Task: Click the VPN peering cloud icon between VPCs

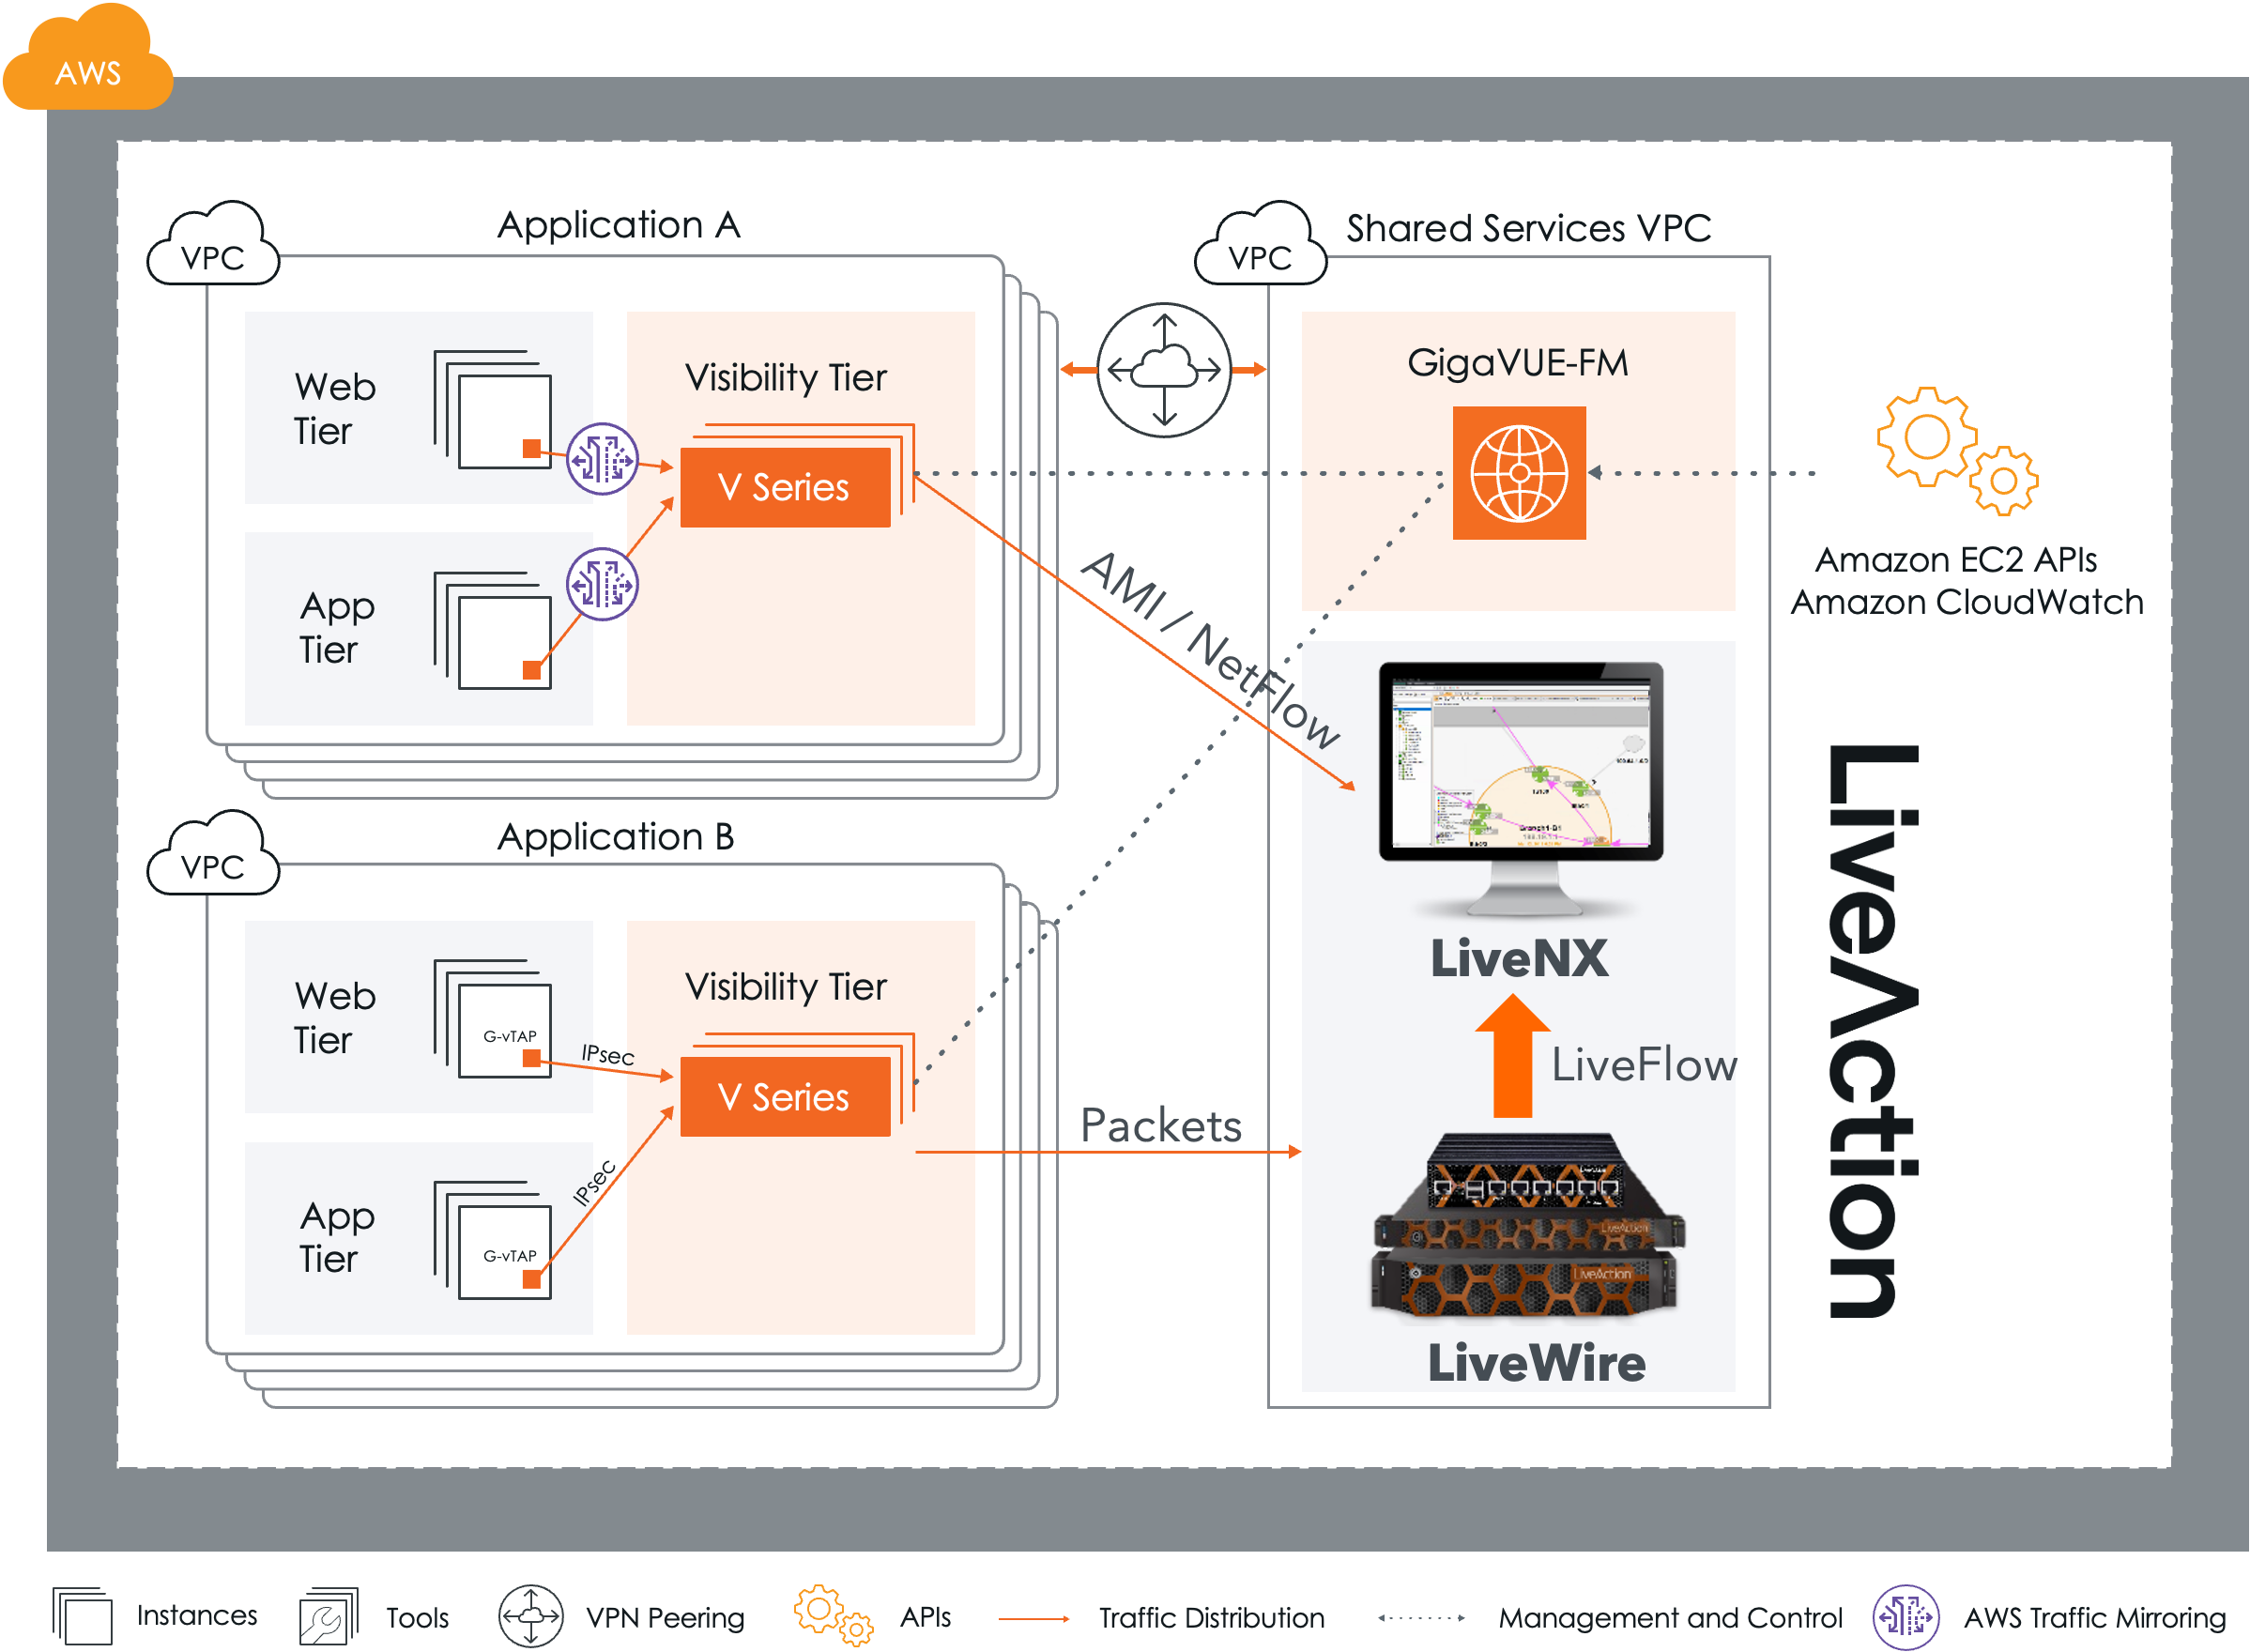Action: [x=1163, y=370]
